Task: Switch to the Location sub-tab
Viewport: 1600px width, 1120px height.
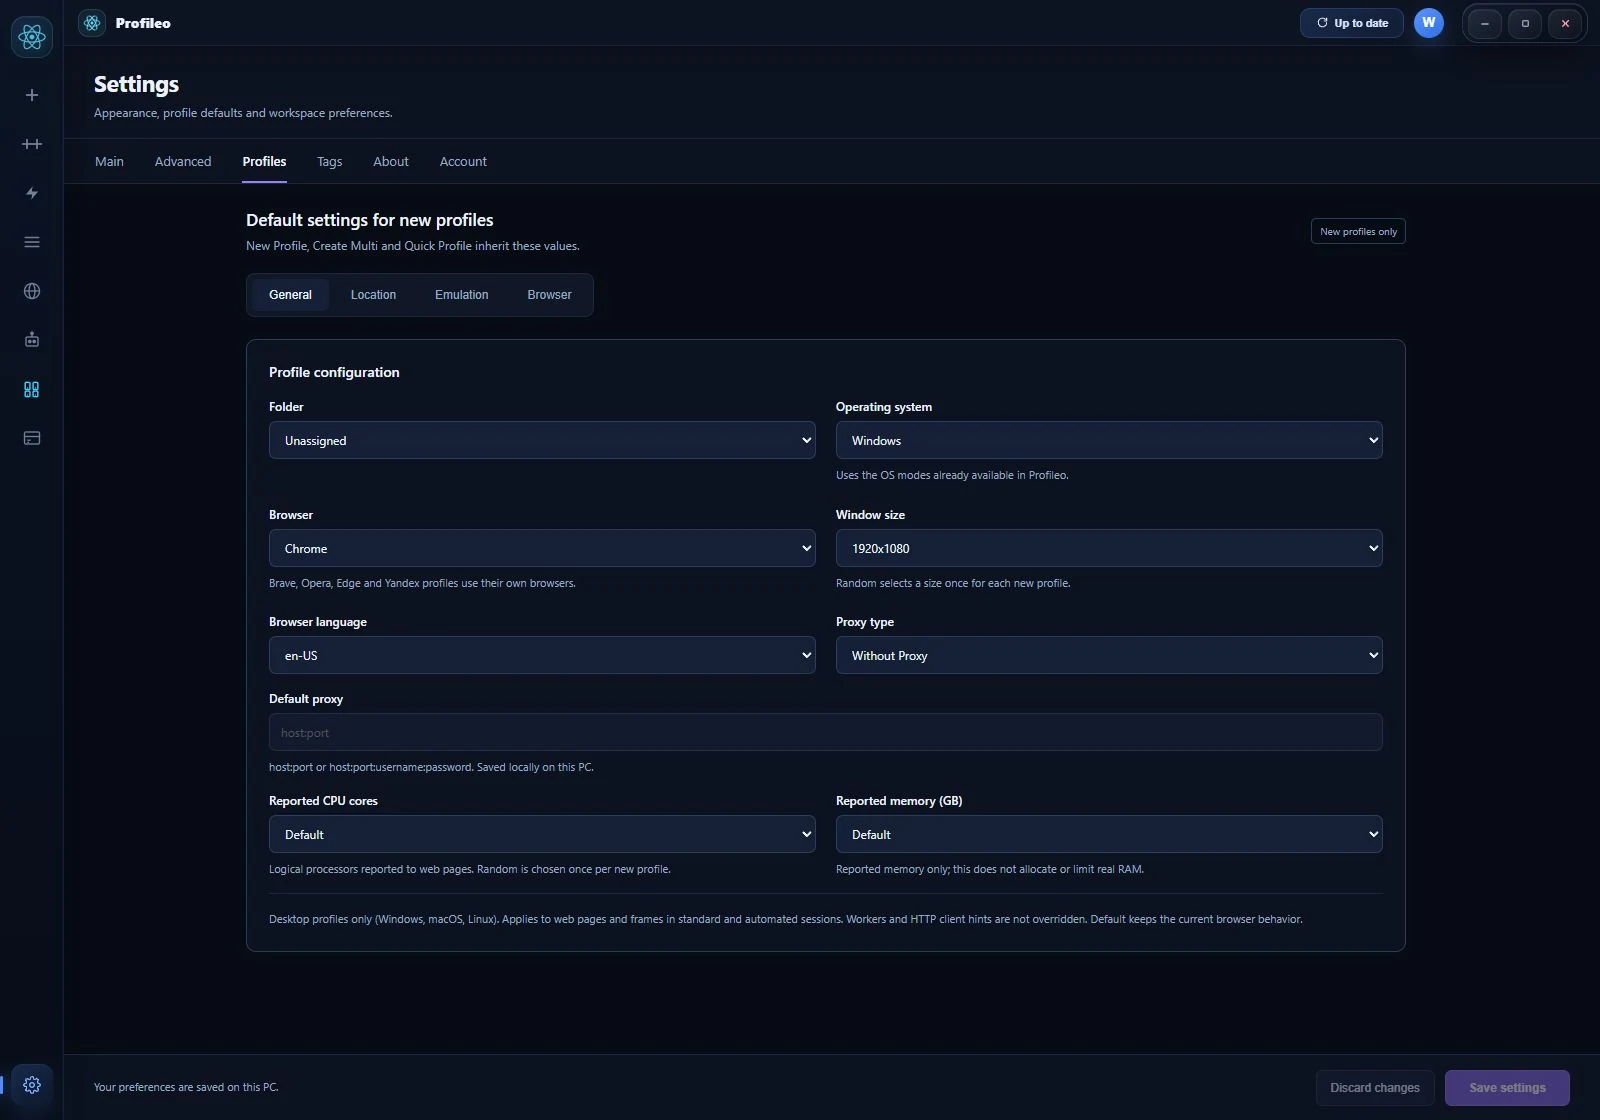Action: 373,295
